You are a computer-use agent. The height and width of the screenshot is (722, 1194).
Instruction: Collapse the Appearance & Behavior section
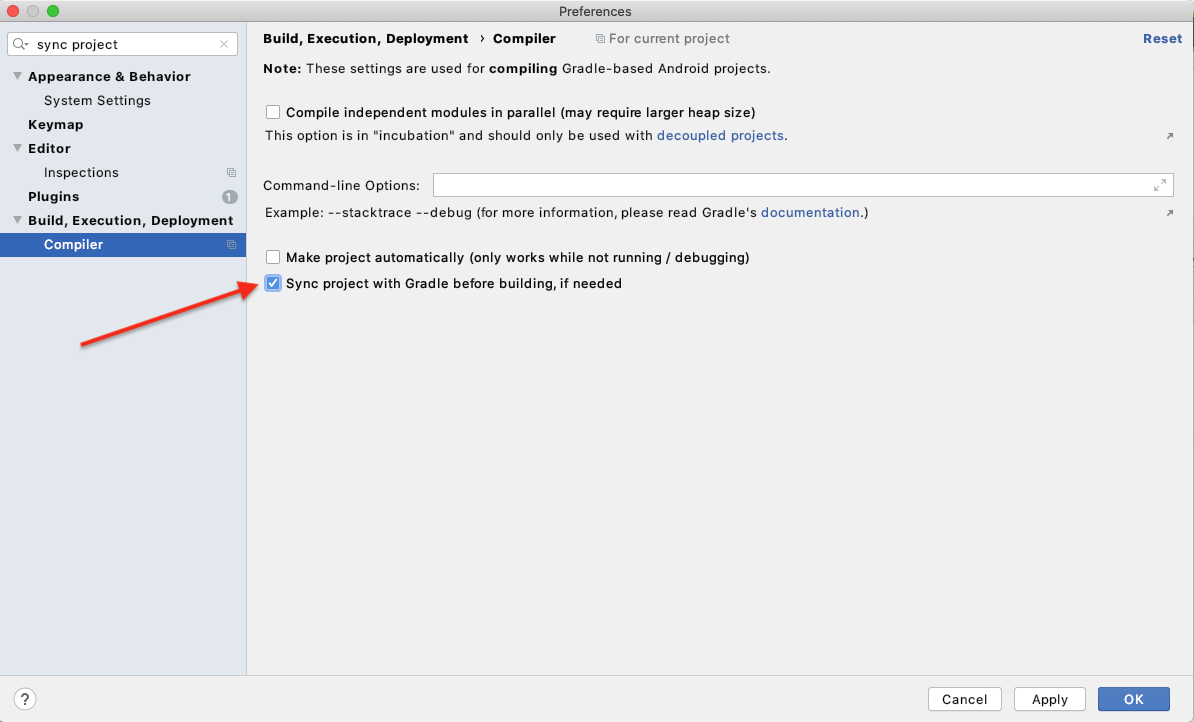click(x=17, y=77)
